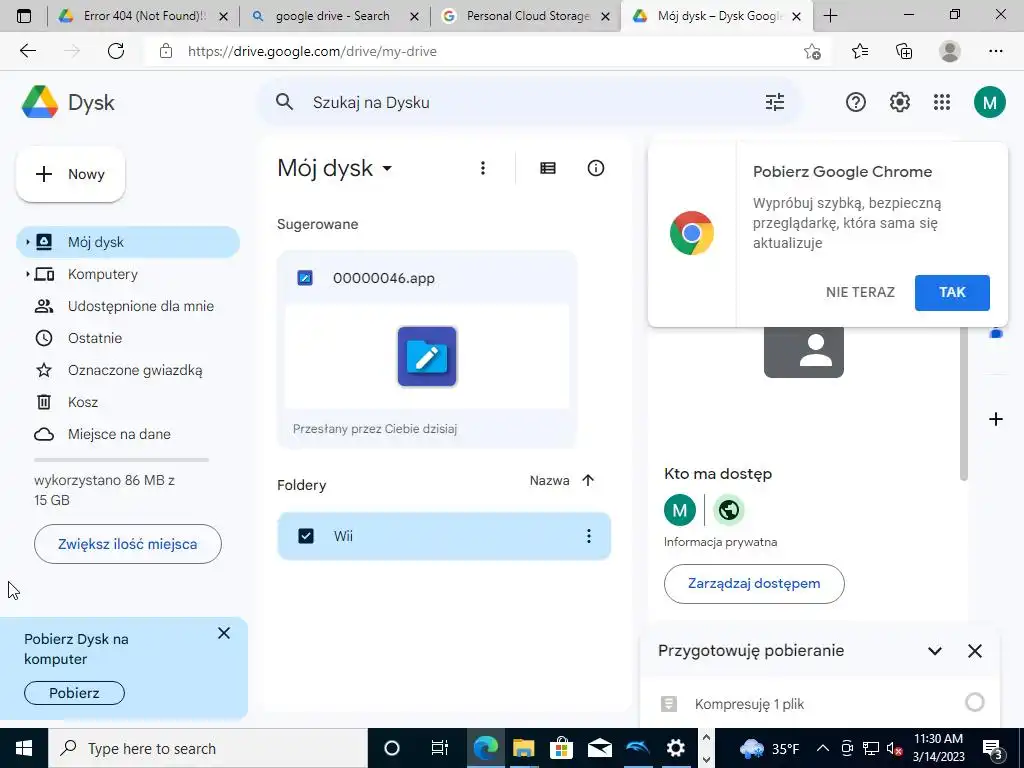Open the Mój dysk three-dot menu

click(x=483, y=168)
